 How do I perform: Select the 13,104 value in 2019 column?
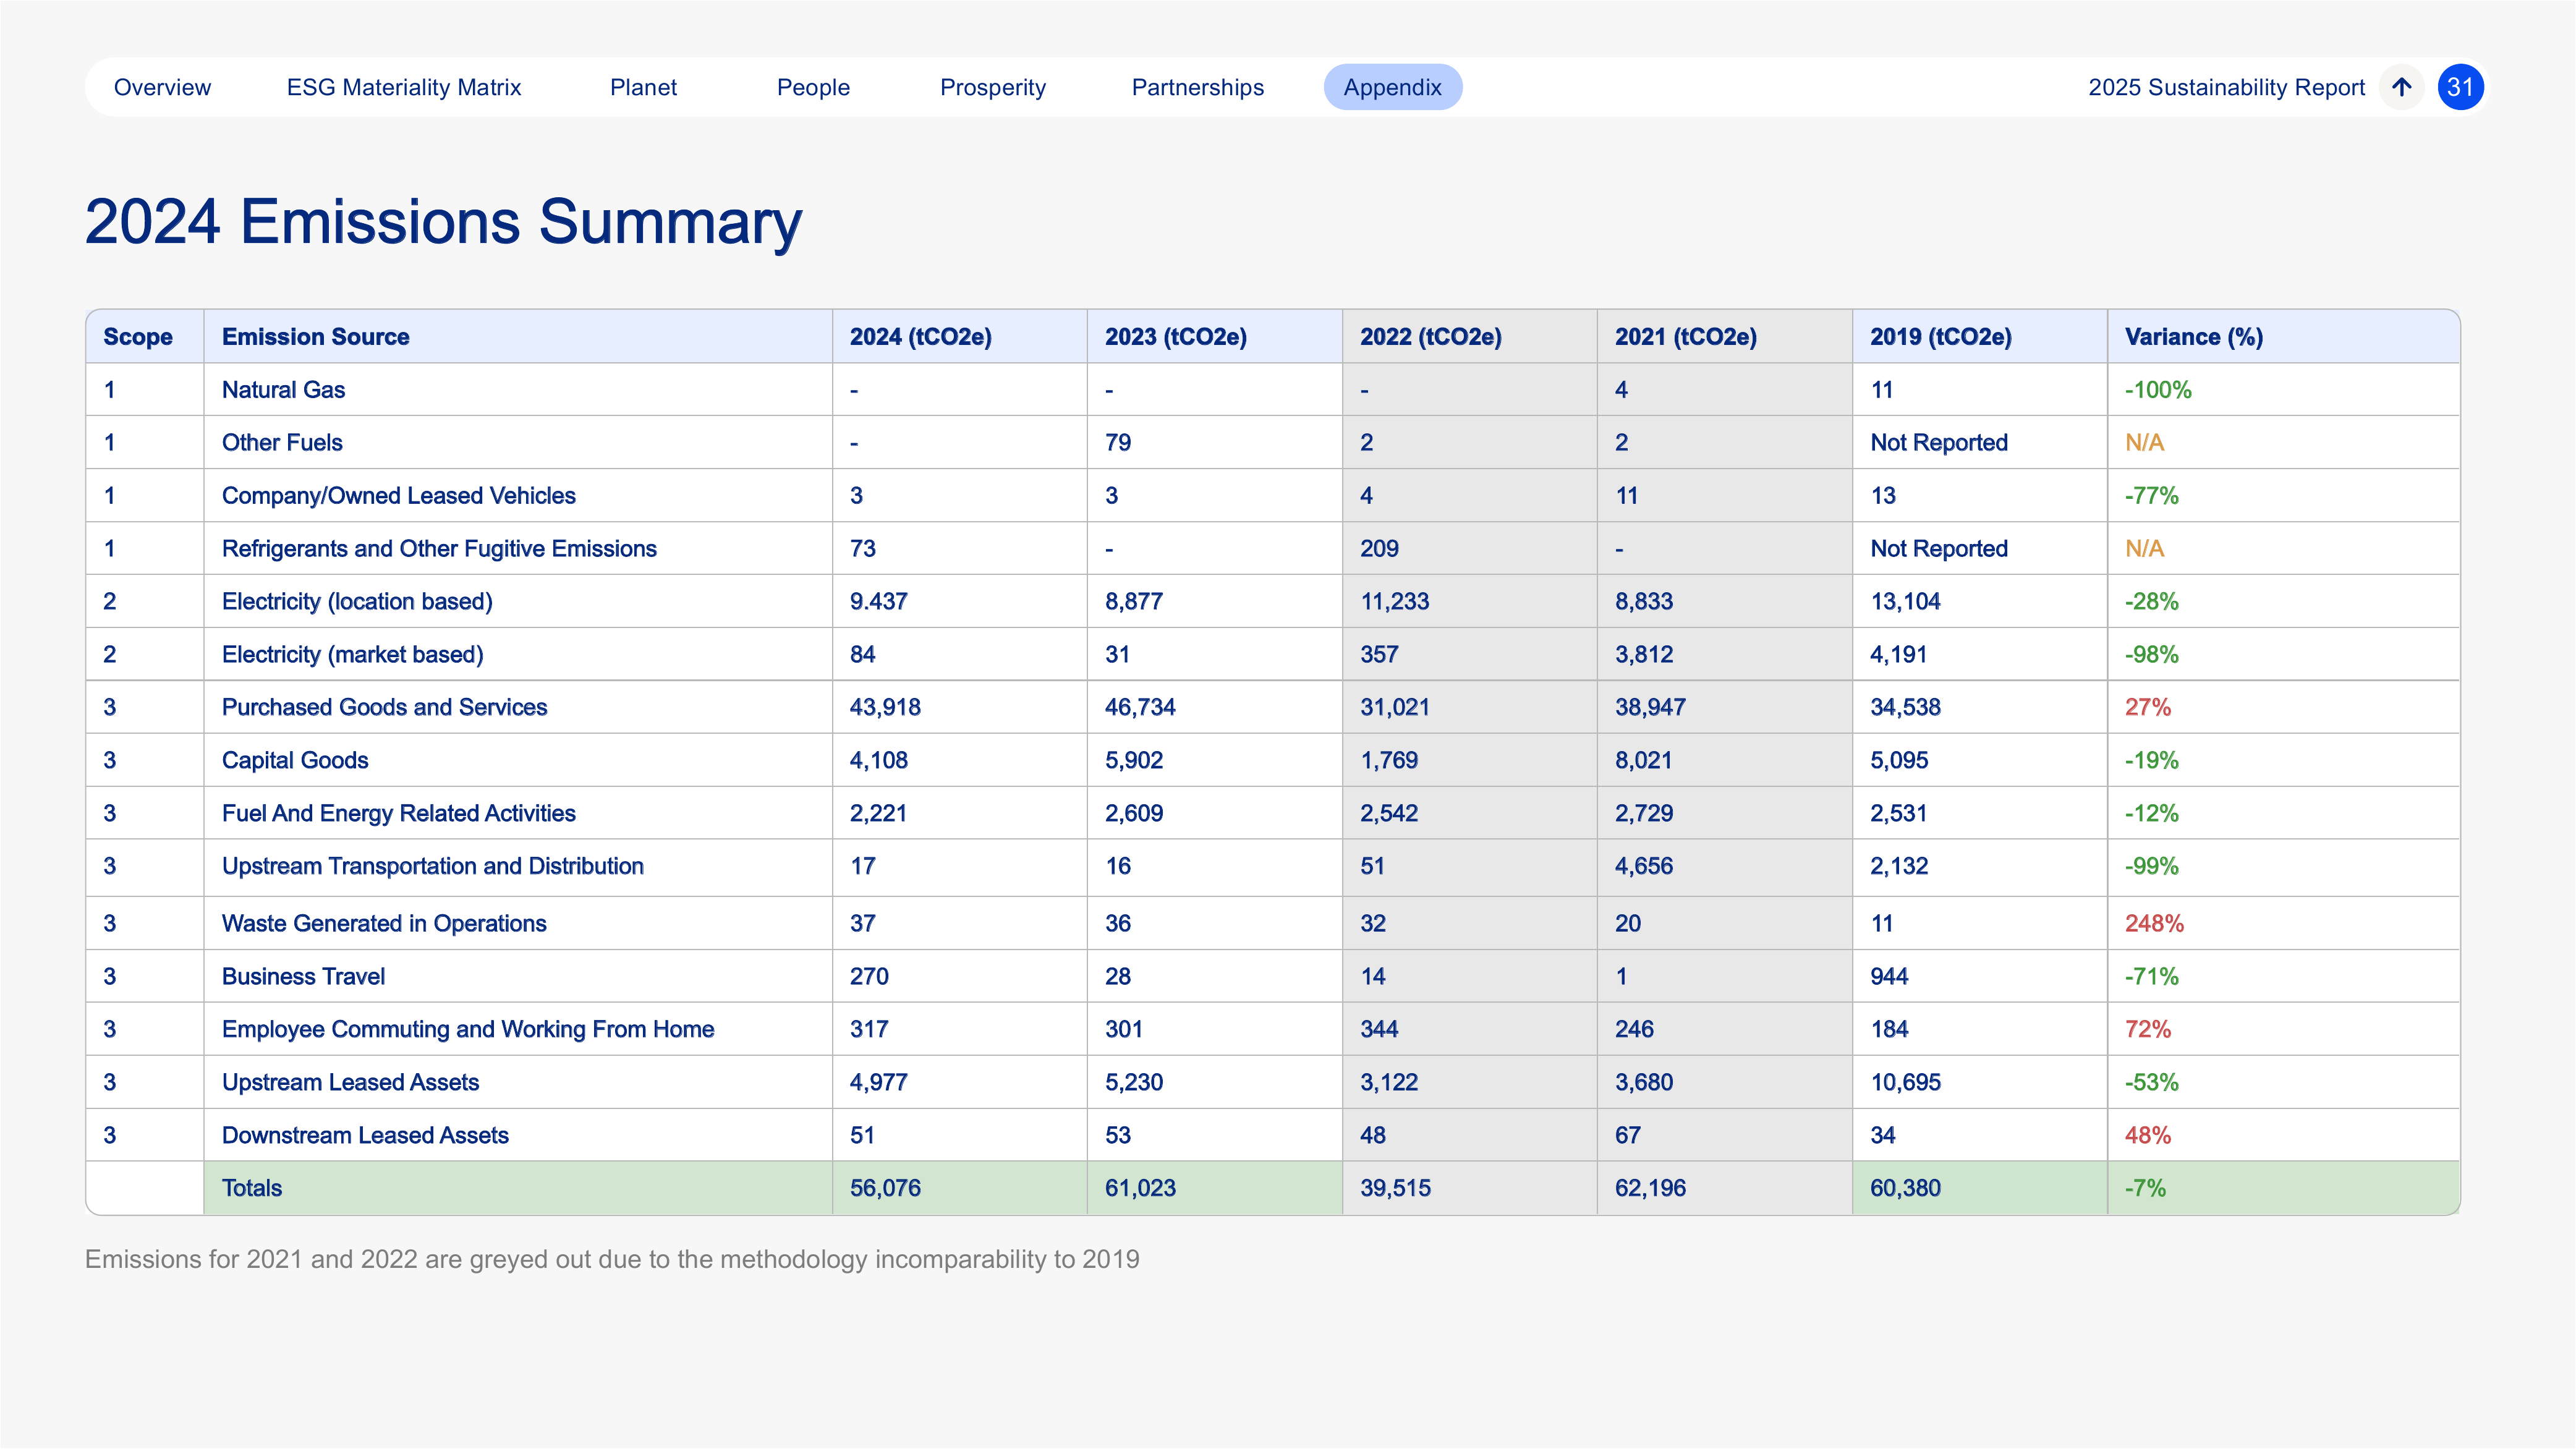pyautogui.click(x=1905, y=602)
